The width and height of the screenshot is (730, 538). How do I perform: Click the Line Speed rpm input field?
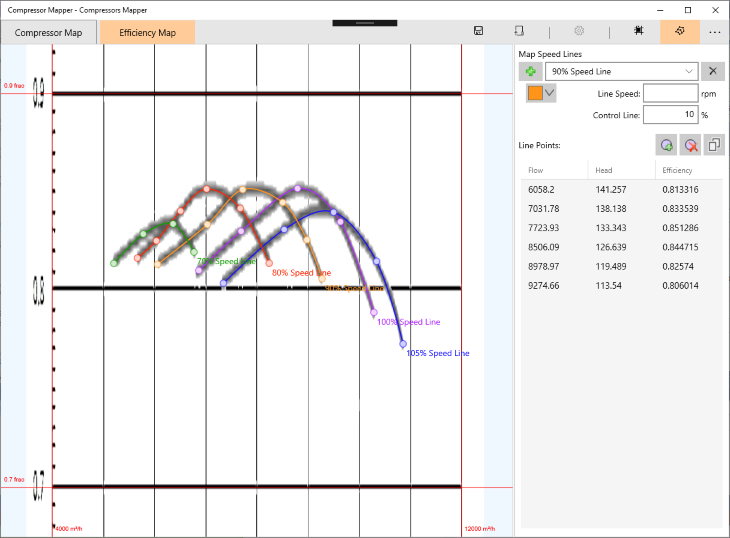click(x=671, y=94)
